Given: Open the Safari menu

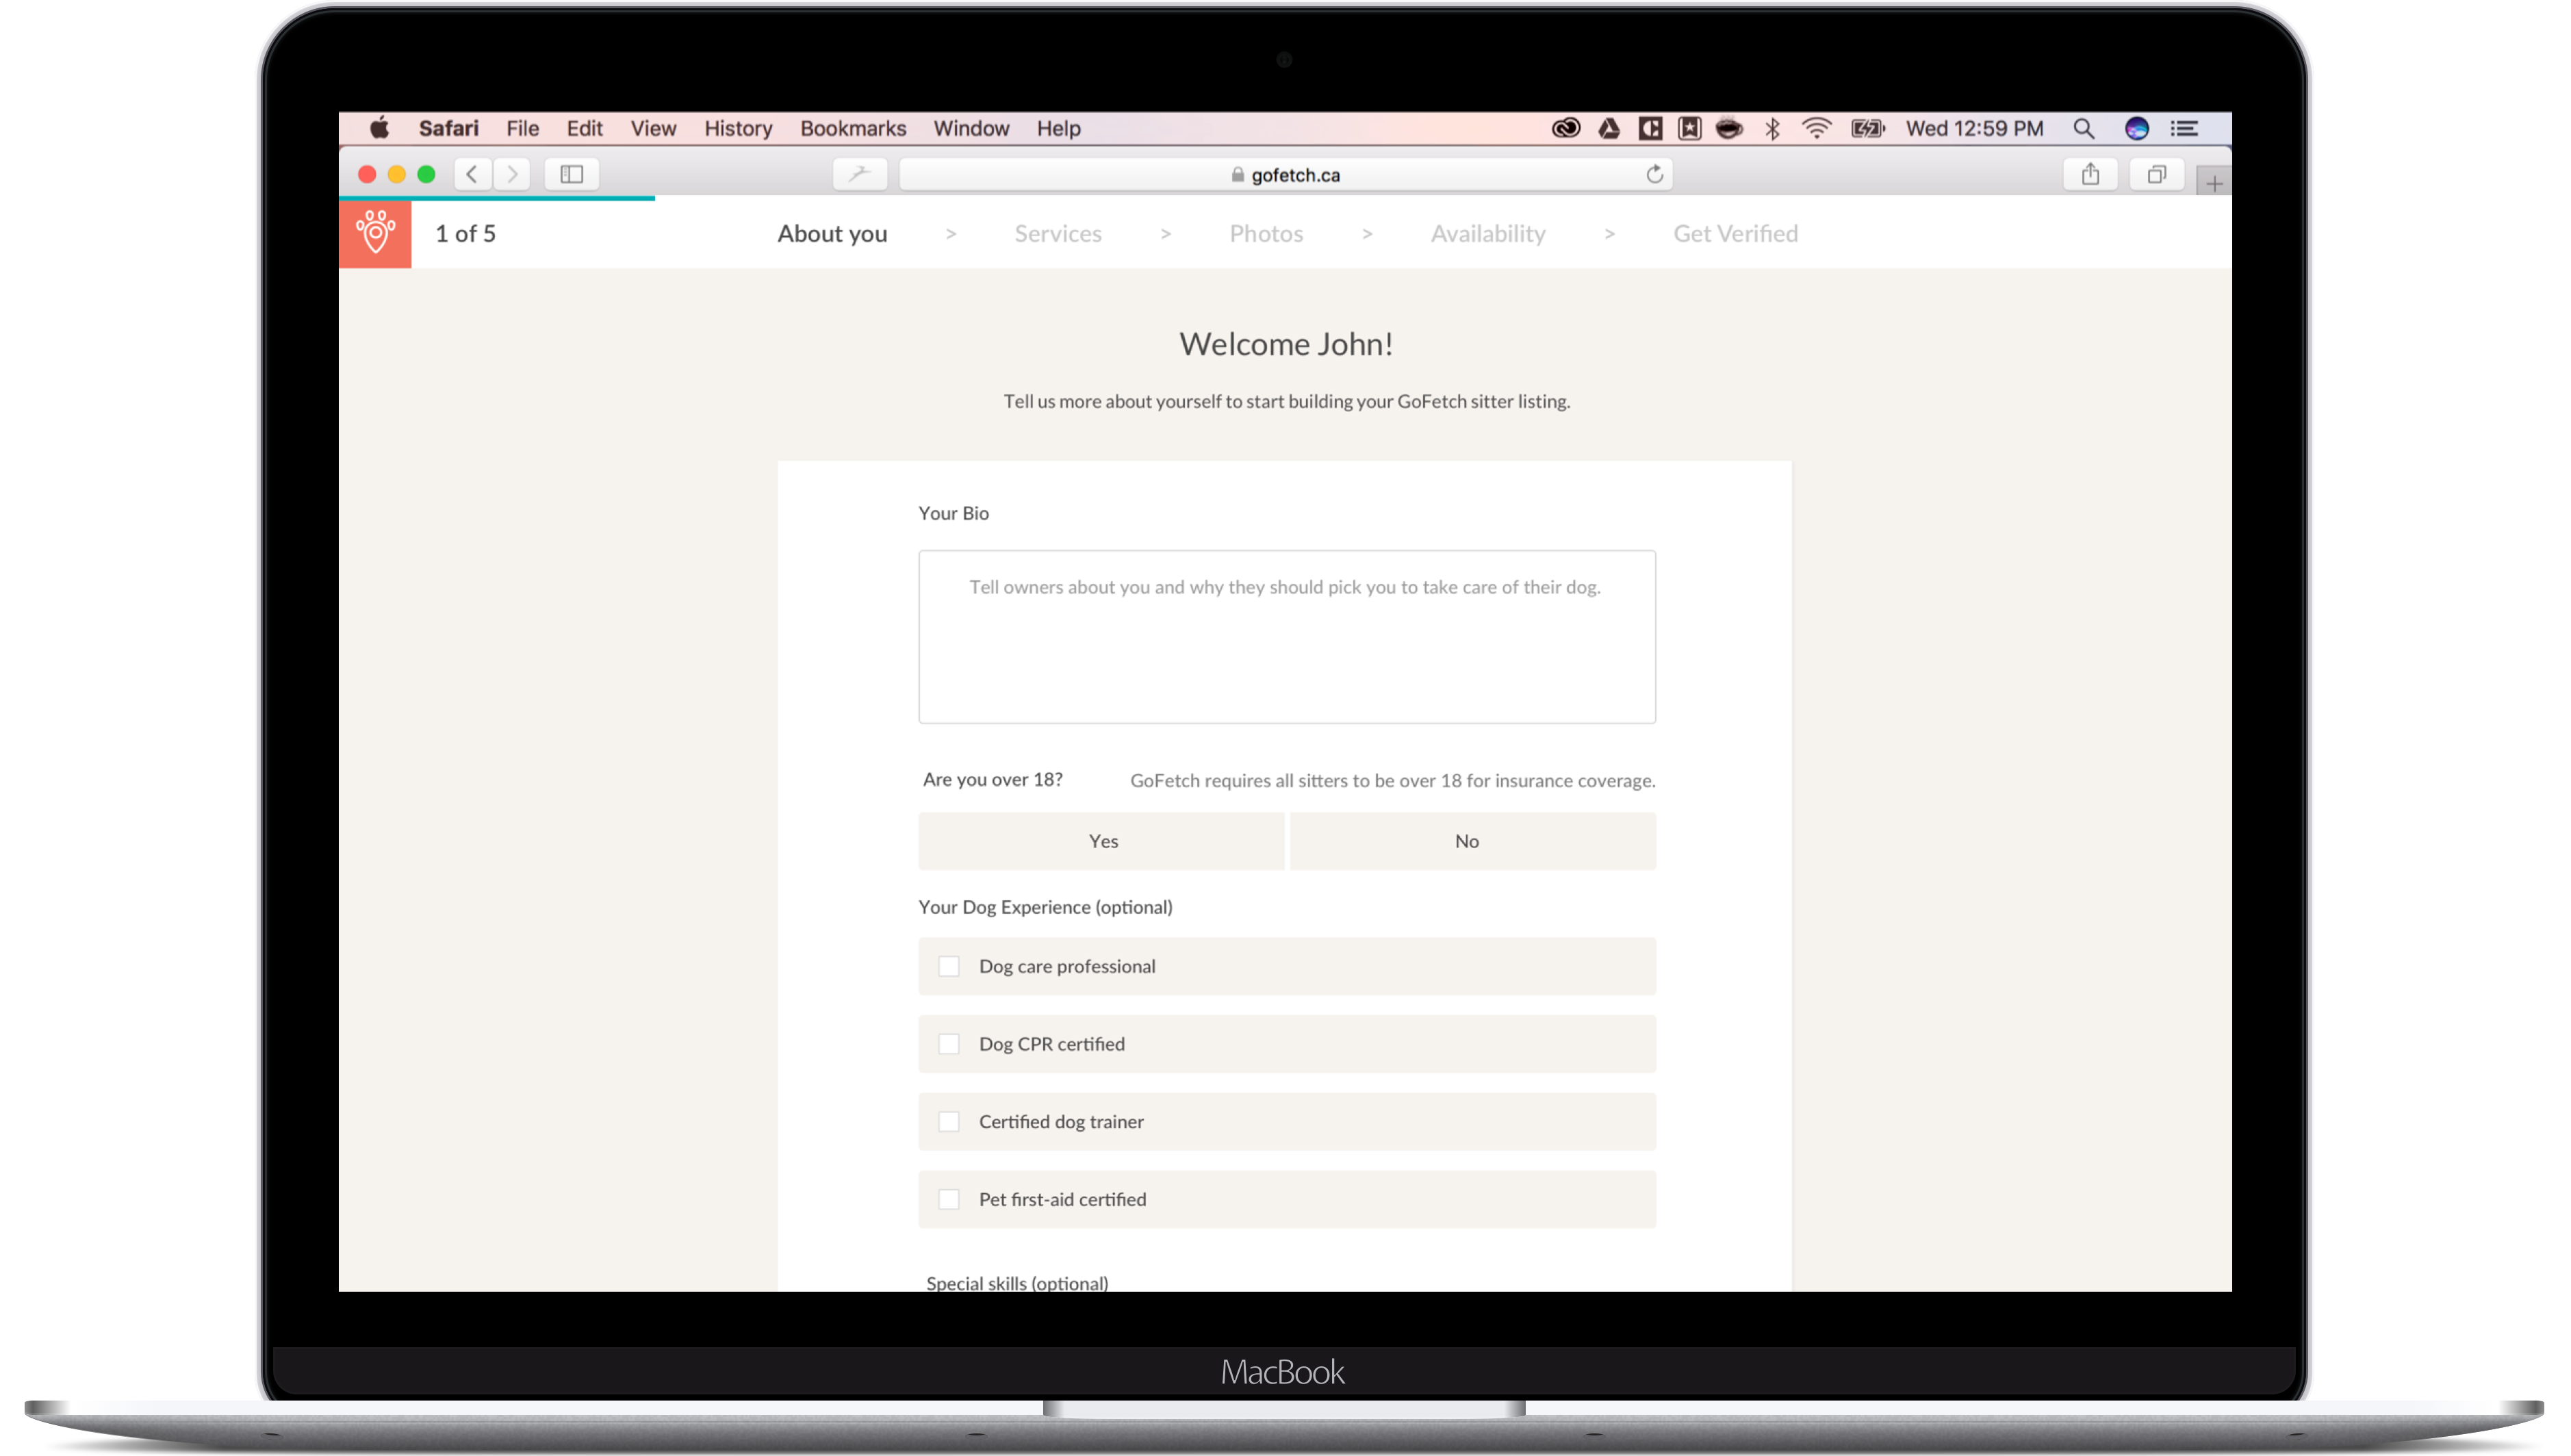Looking at the screenshot, I should pos(448,128).
